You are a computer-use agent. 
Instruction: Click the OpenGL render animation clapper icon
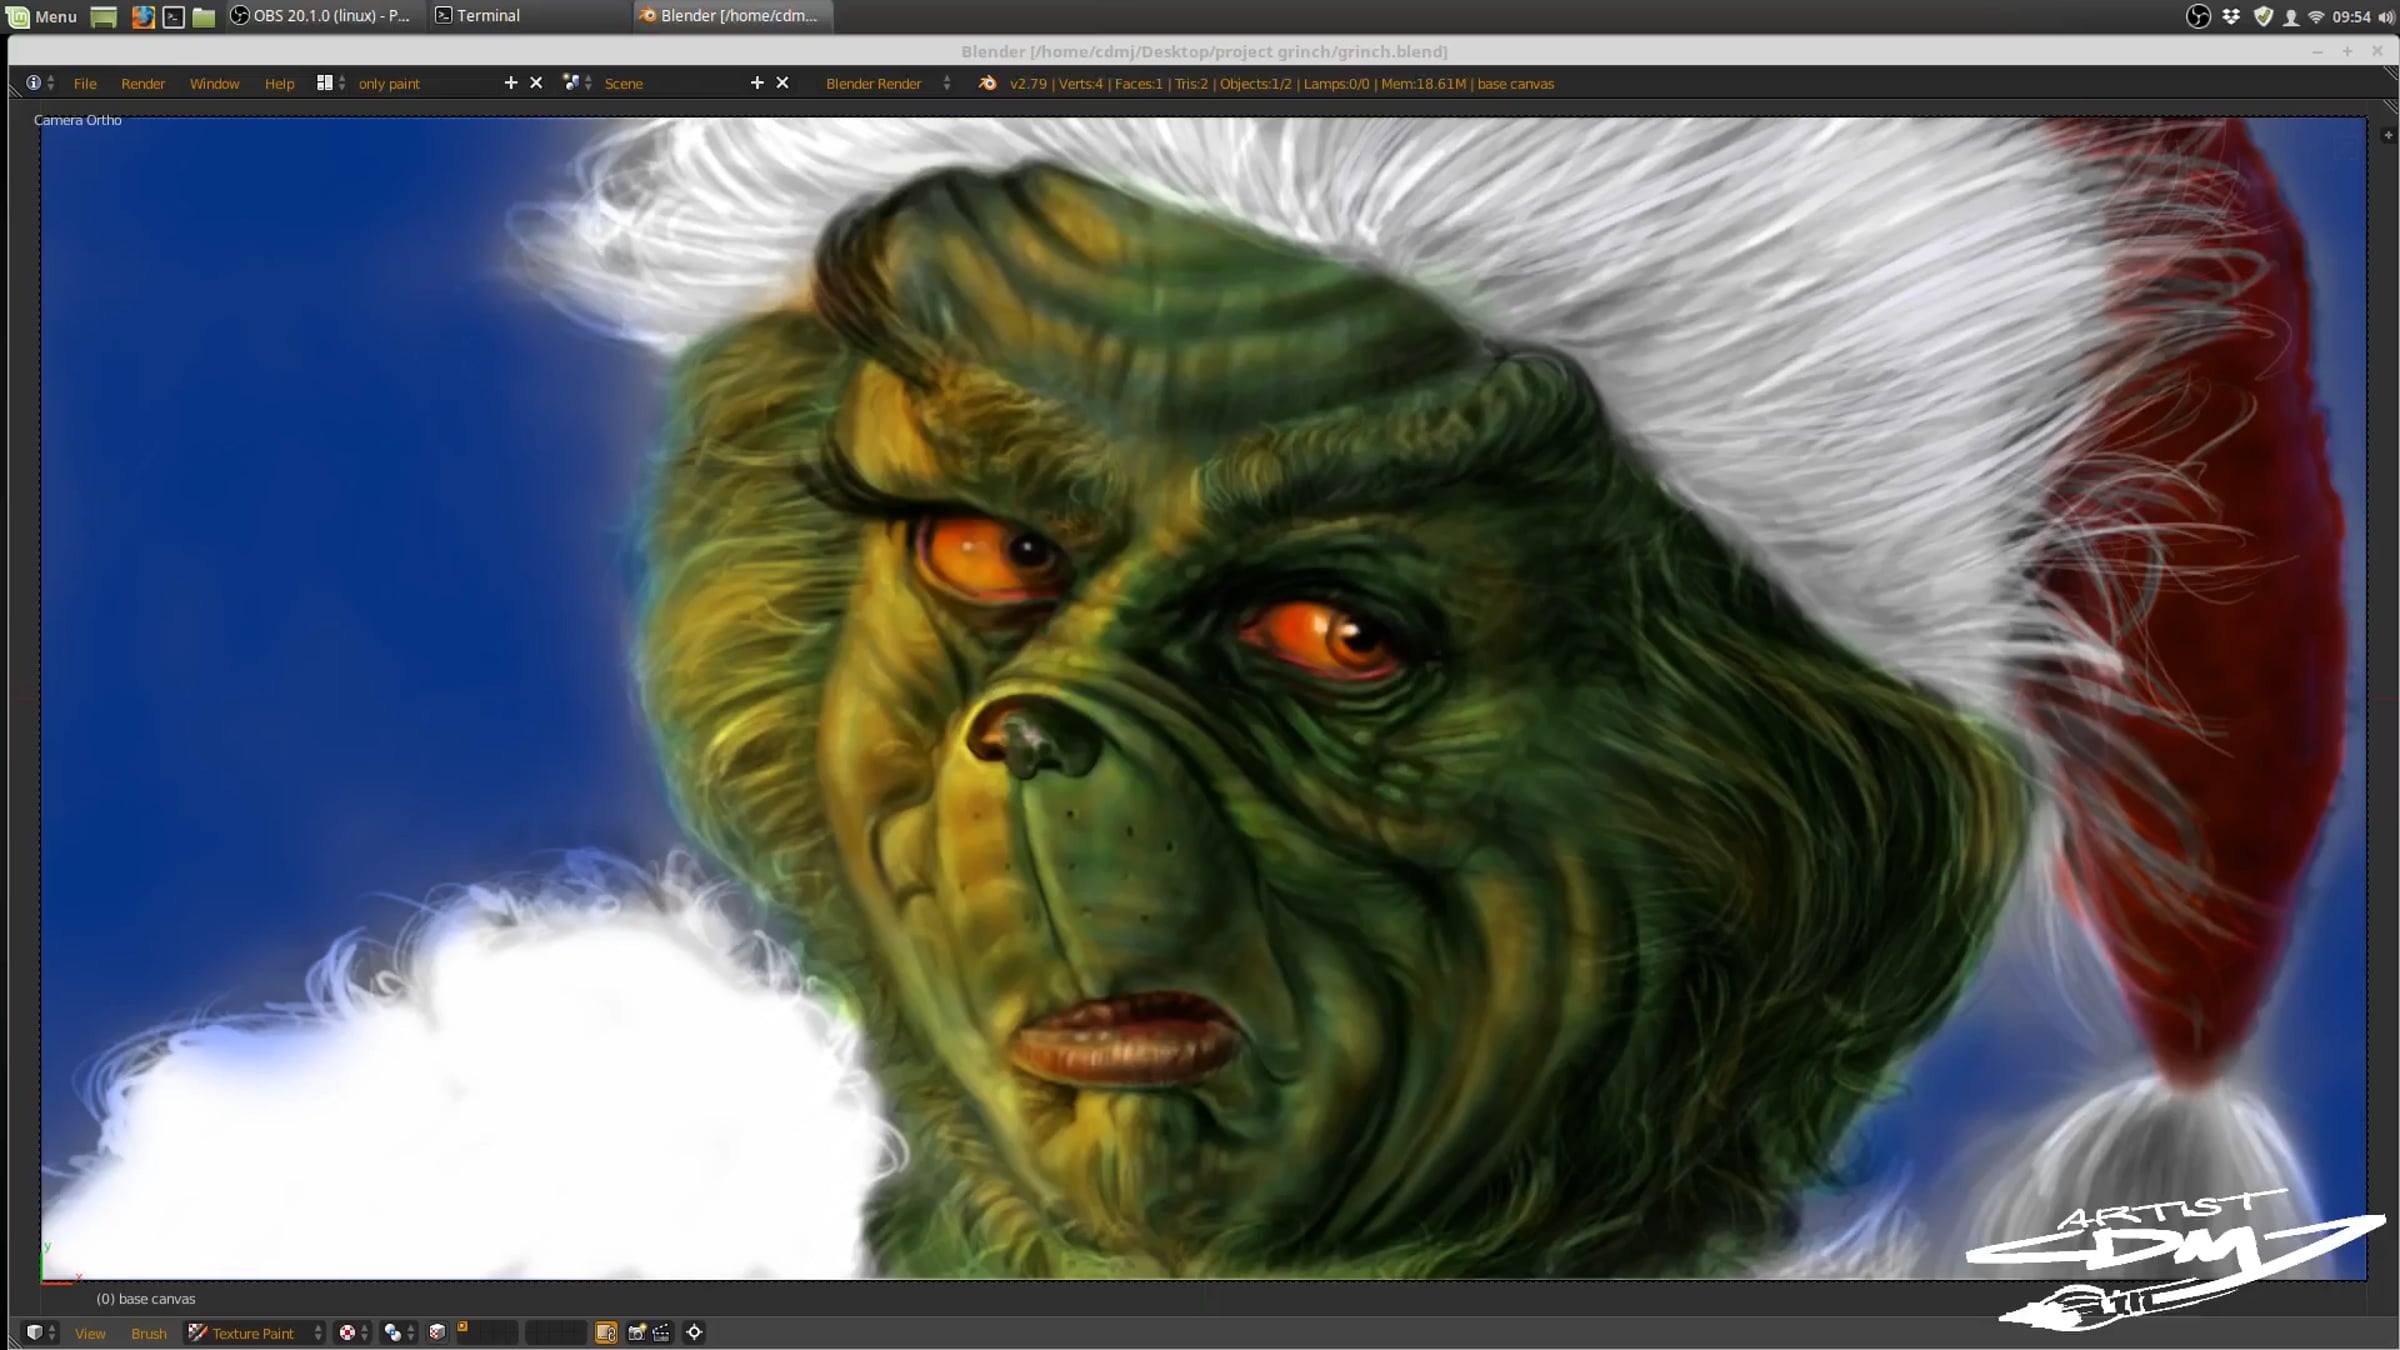point(661,1332)
